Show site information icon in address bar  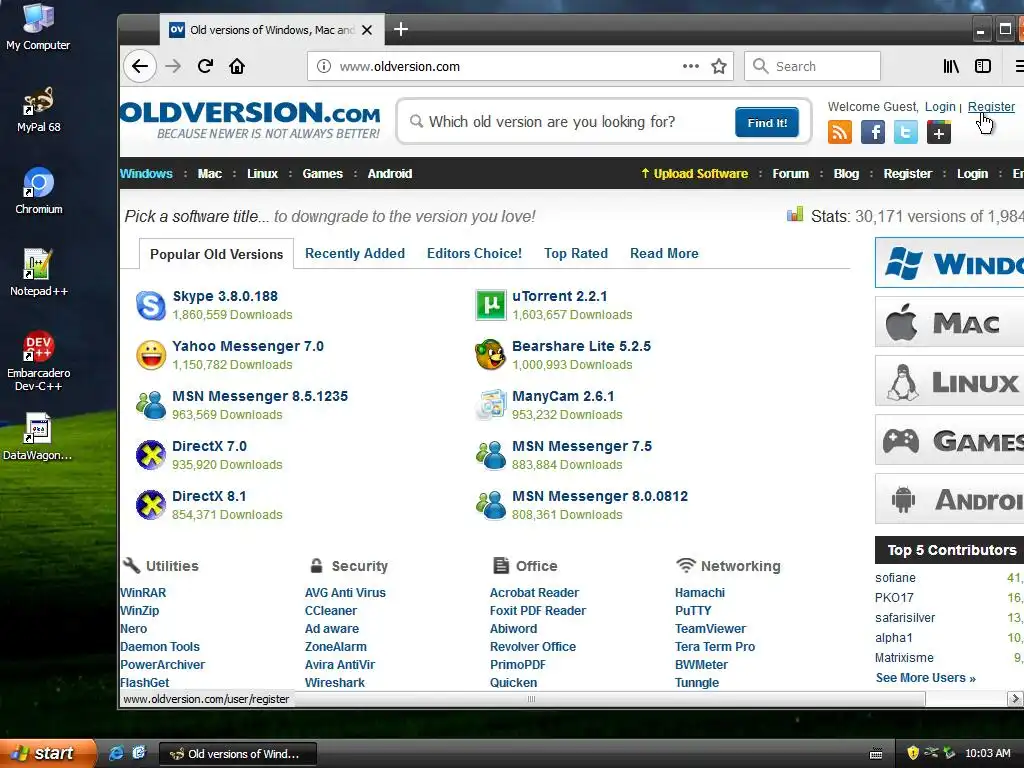pos(324,66)
